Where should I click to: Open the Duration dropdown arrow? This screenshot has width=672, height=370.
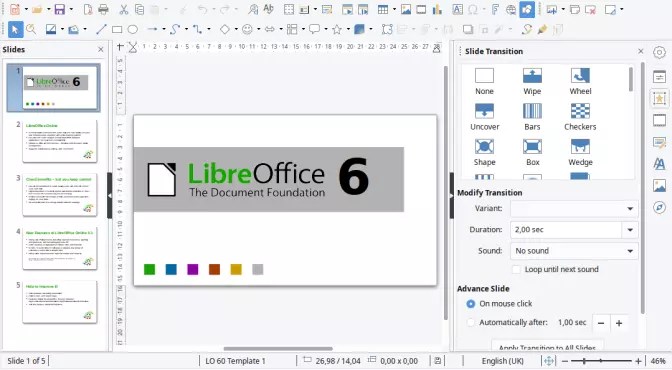(630, 230)
